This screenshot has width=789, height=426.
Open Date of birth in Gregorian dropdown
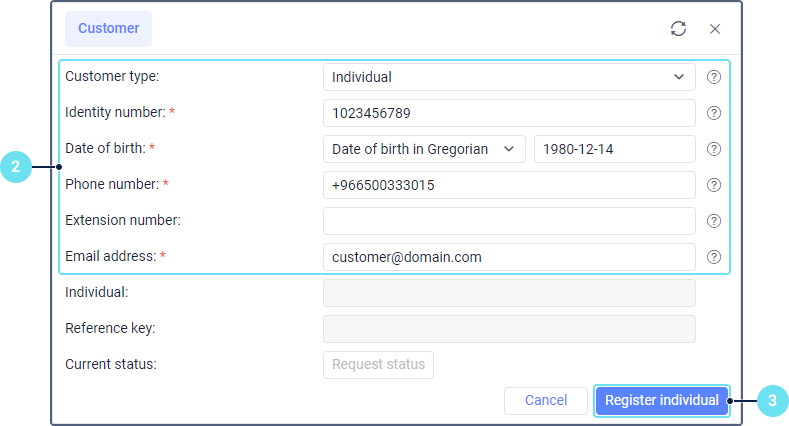pos(424,149)
